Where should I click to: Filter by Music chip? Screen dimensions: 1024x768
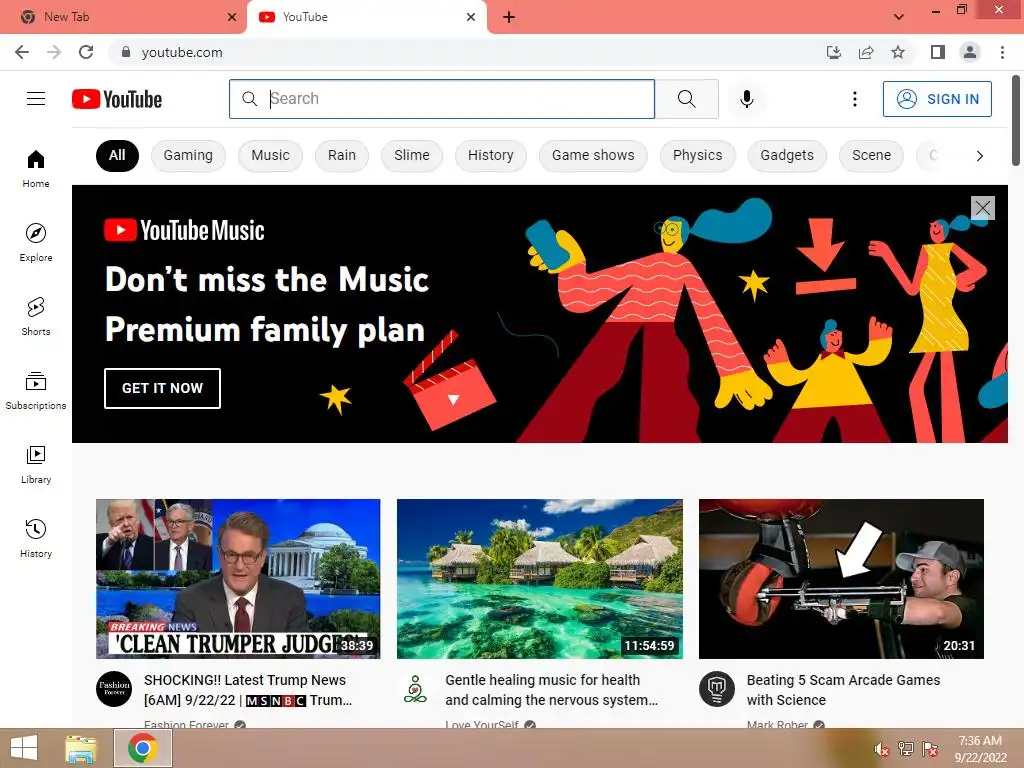(x=270, y=155)
